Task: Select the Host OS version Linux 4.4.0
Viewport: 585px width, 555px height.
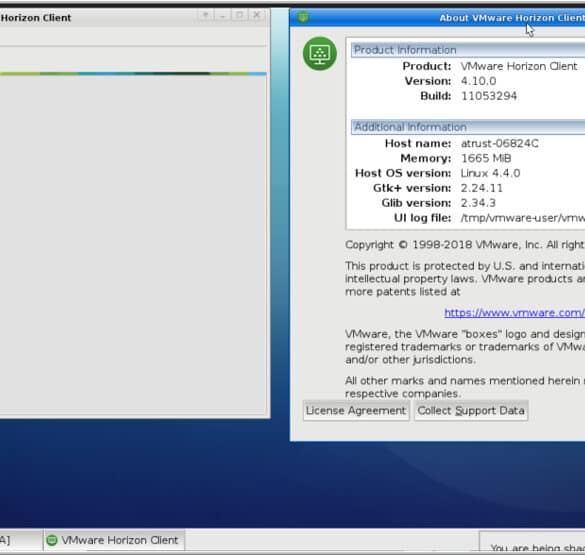Action: 491,173
